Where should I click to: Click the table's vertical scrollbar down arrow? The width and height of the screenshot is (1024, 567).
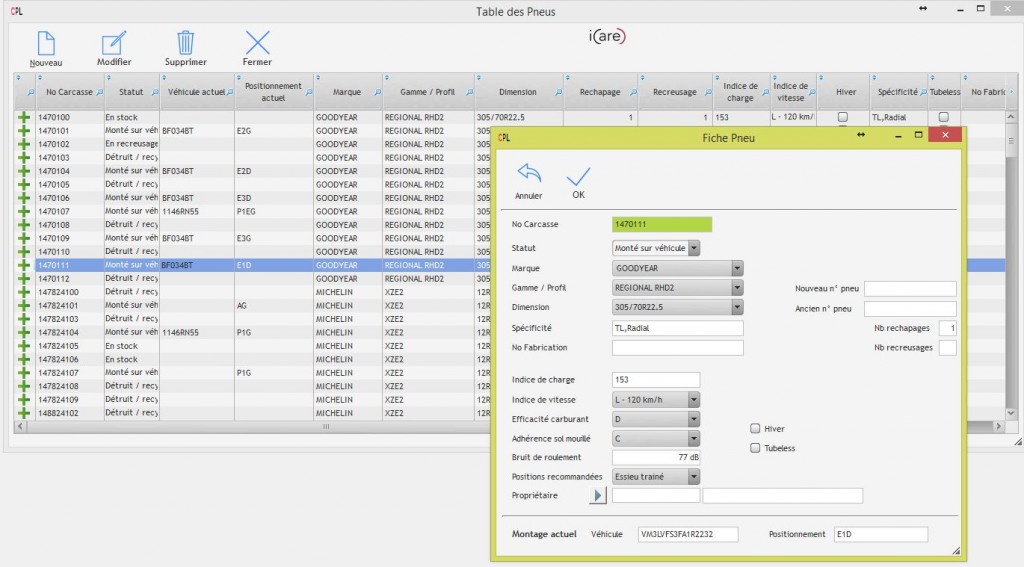1011,413
